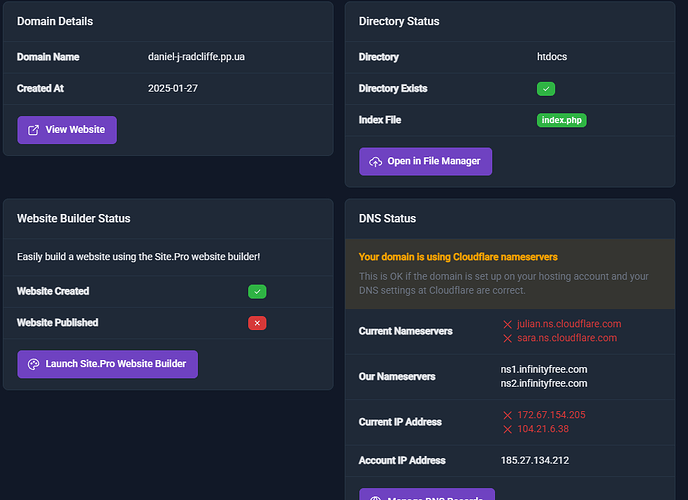
Task: Click the green Website Created check badge
Action: pos(257,292)
